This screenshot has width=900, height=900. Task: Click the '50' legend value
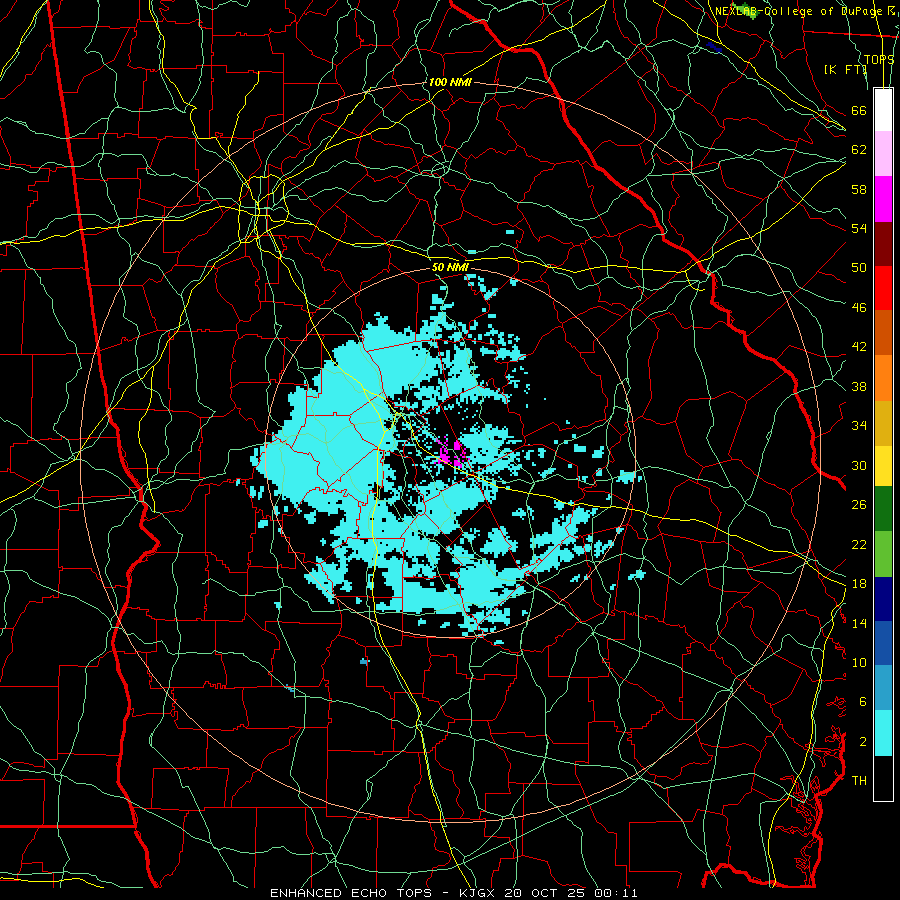859,267
